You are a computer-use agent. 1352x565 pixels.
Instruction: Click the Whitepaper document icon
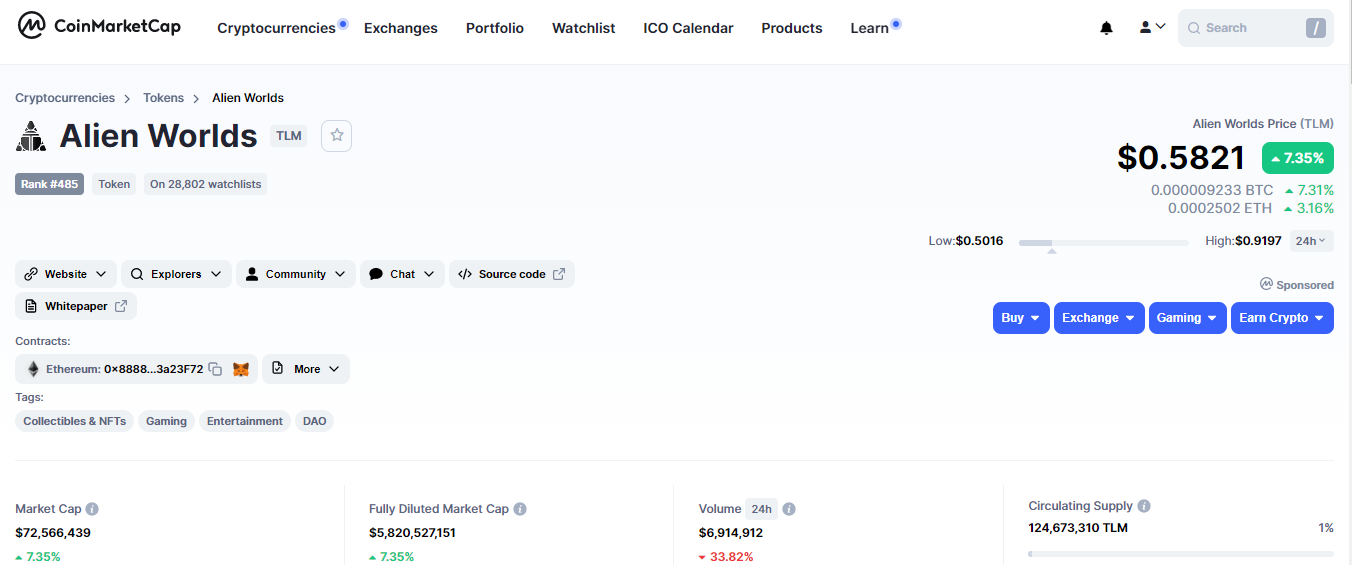click(x=31, y=306)
